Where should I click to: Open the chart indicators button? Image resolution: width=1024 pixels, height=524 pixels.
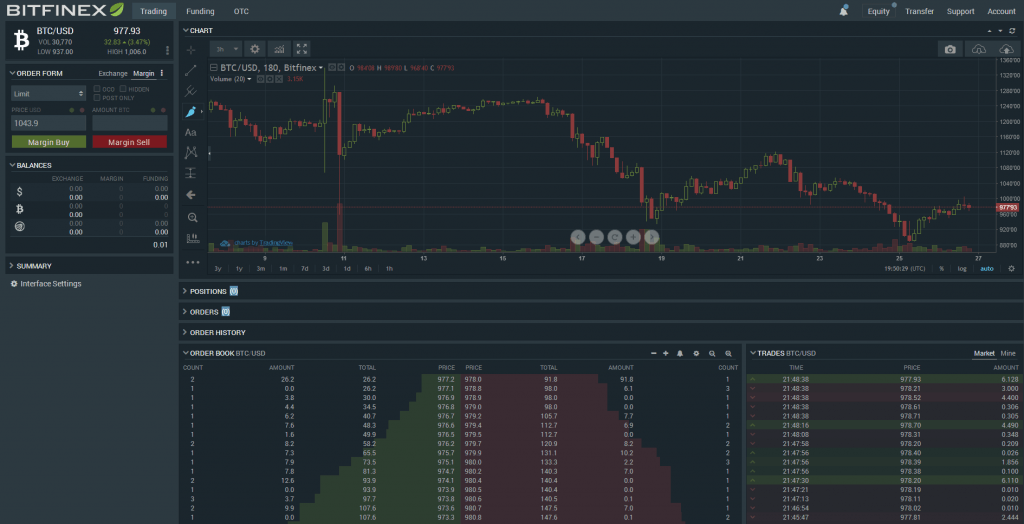click(x=279, y=48)
